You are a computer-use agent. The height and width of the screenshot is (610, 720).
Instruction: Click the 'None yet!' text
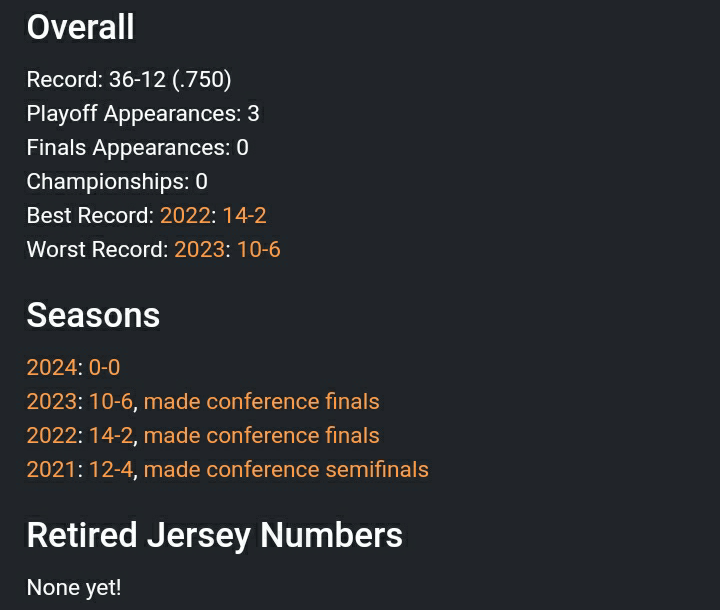coord(74,587)
